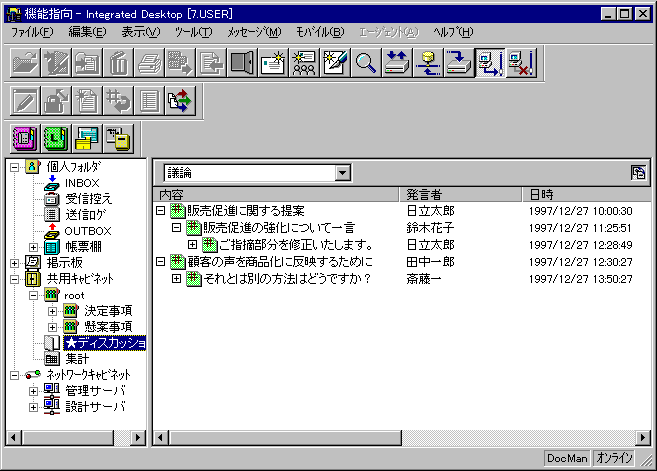Select the 販売促進の強化について一言 message
Screen dimensions: 657x471
coord(279,228)
